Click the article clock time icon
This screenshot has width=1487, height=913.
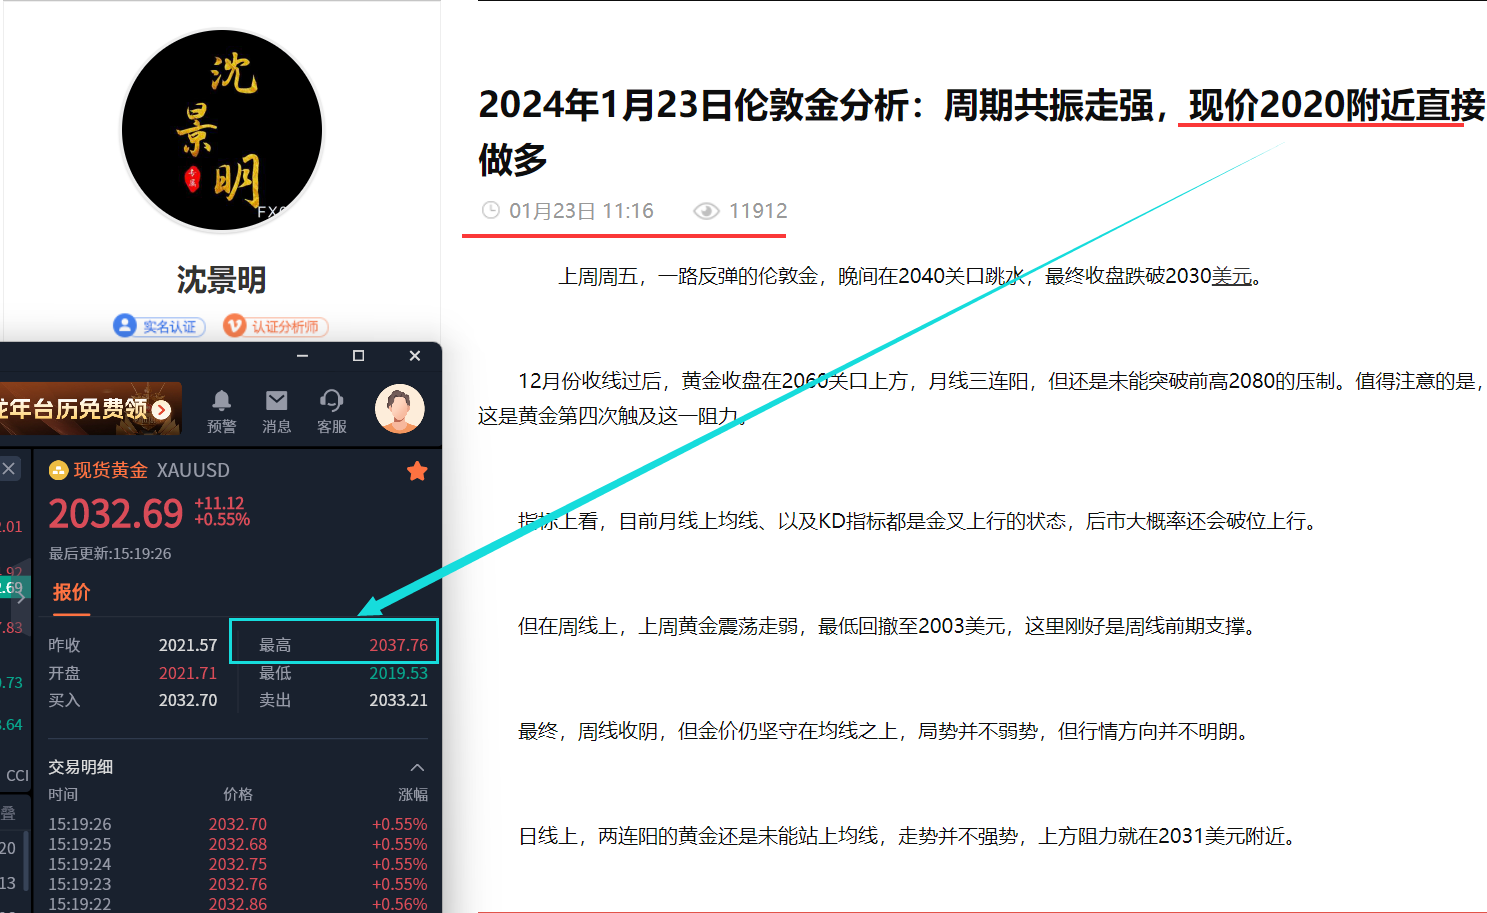pyautogui.click(x=491, y=211)
